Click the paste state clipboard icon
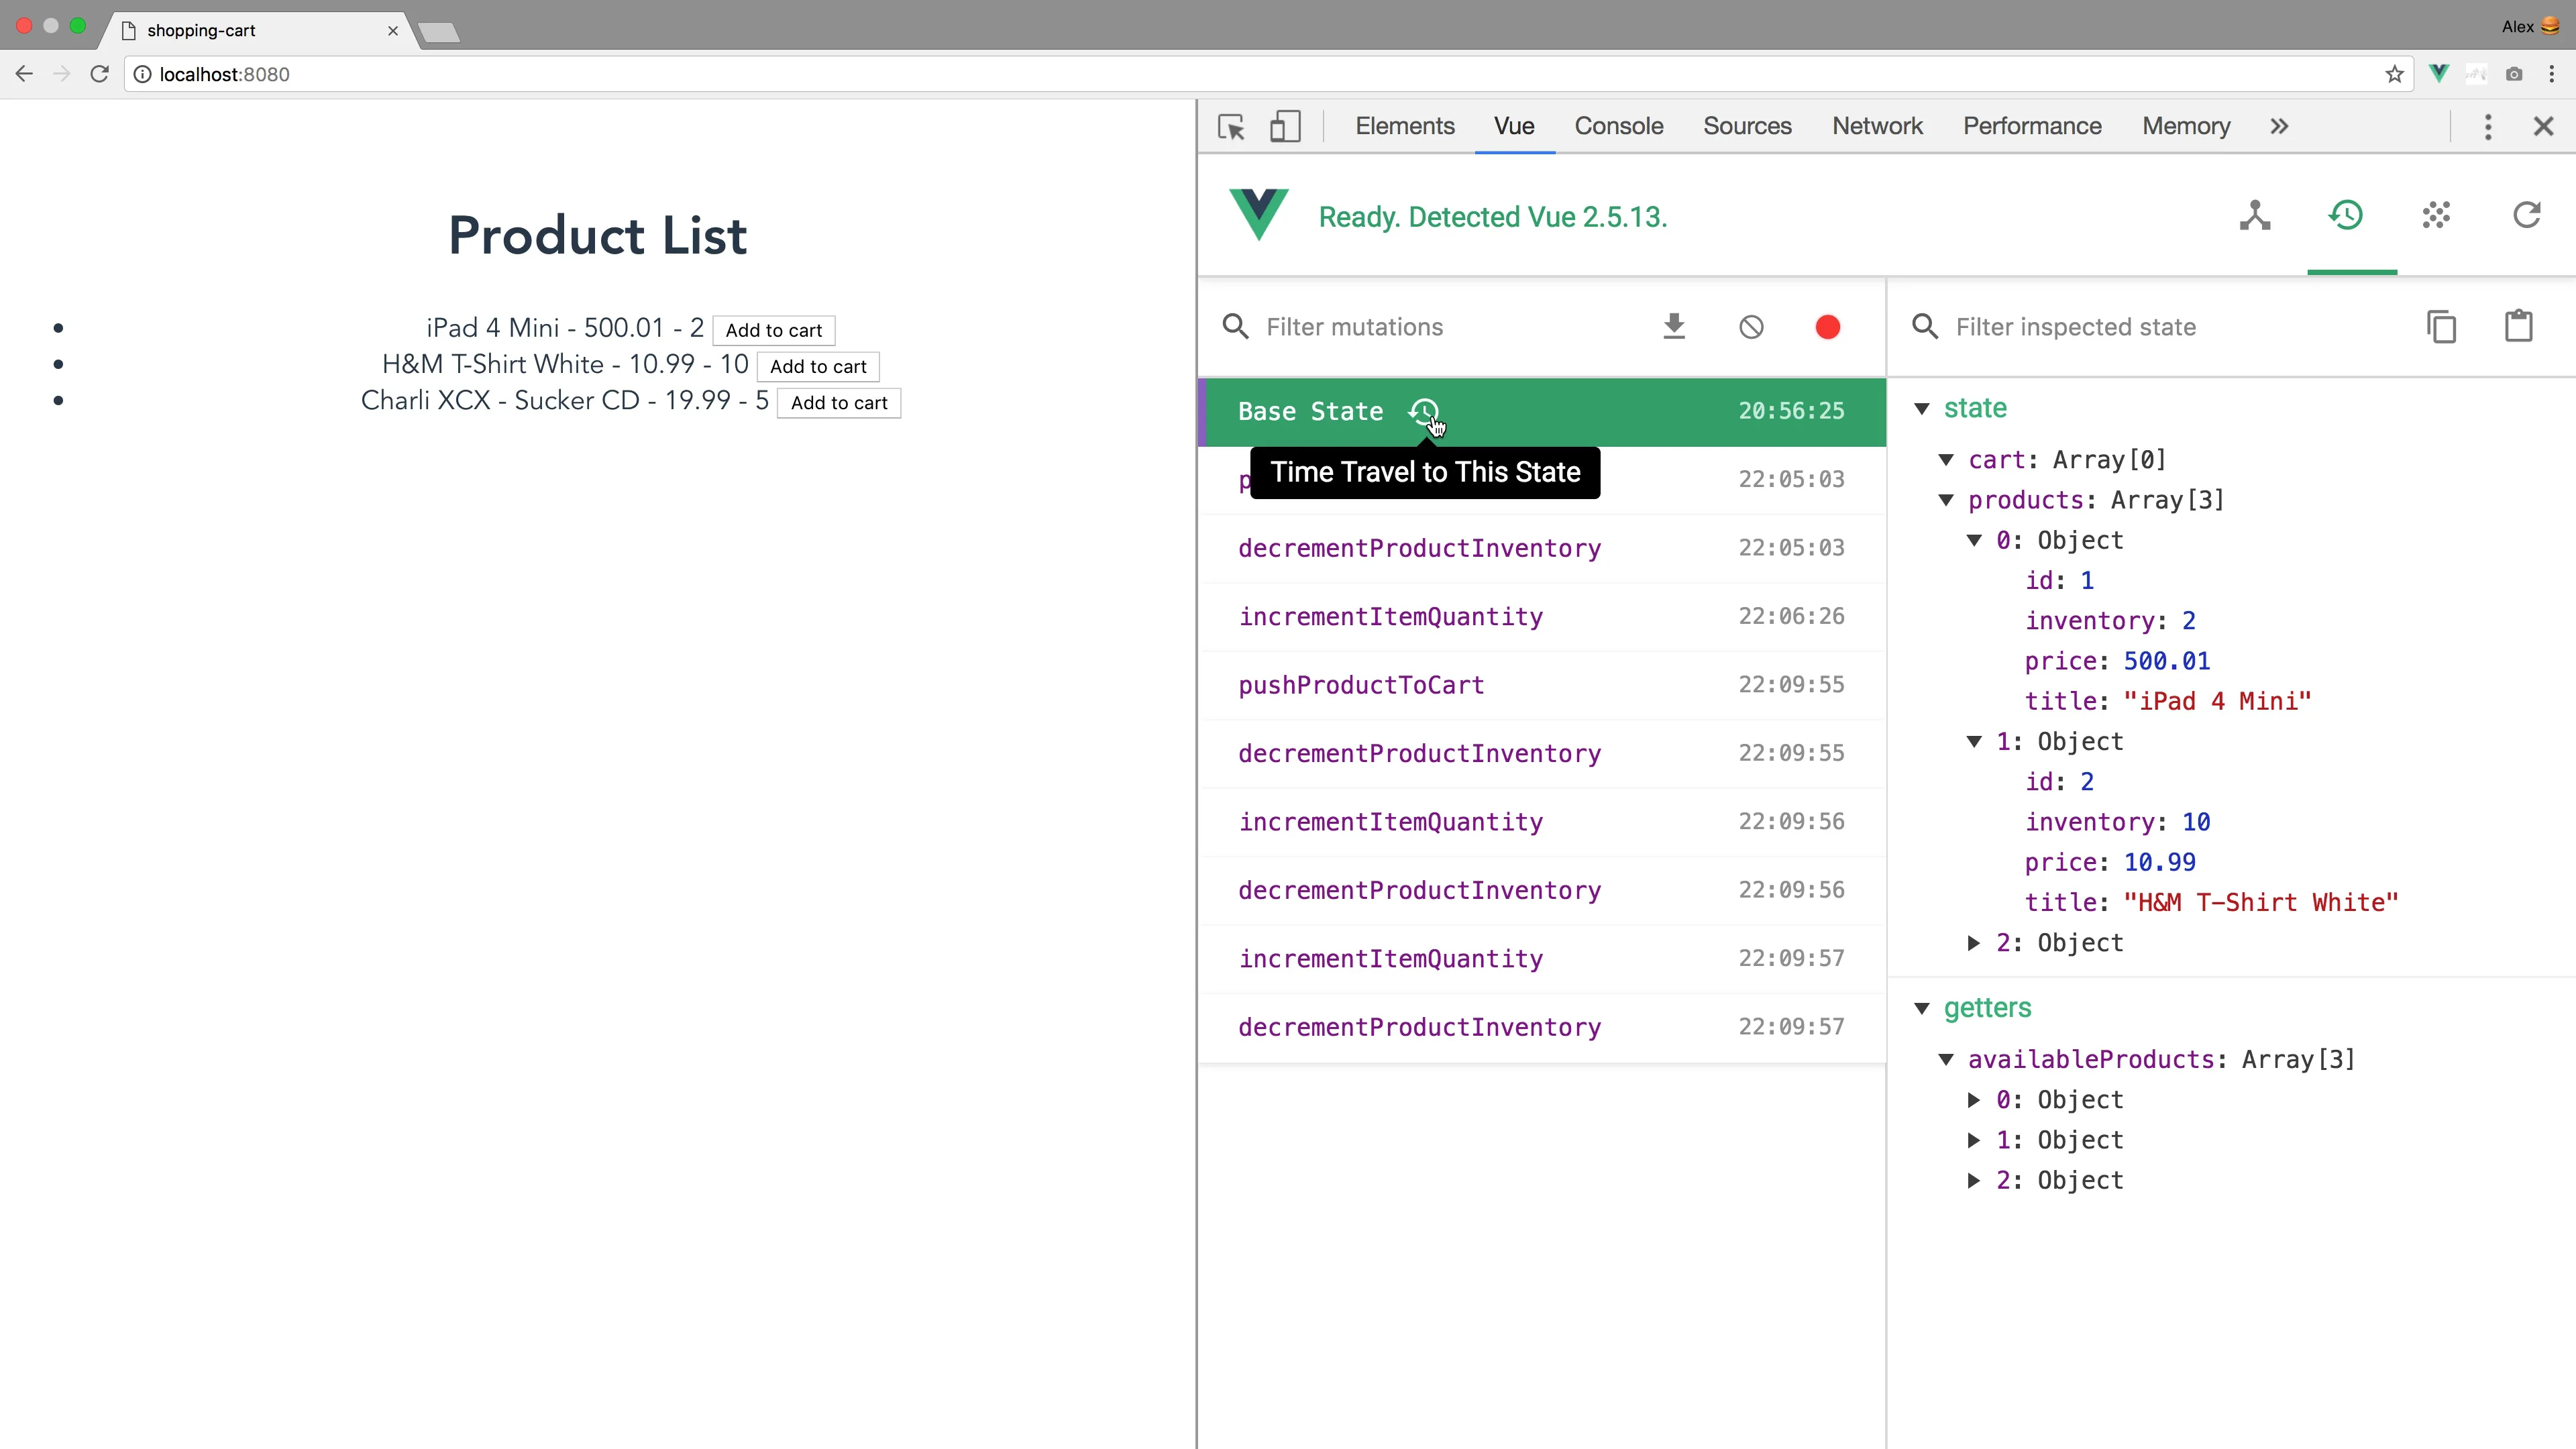The width and height of the screenshot is (2576, 1449). [2518, 327]
